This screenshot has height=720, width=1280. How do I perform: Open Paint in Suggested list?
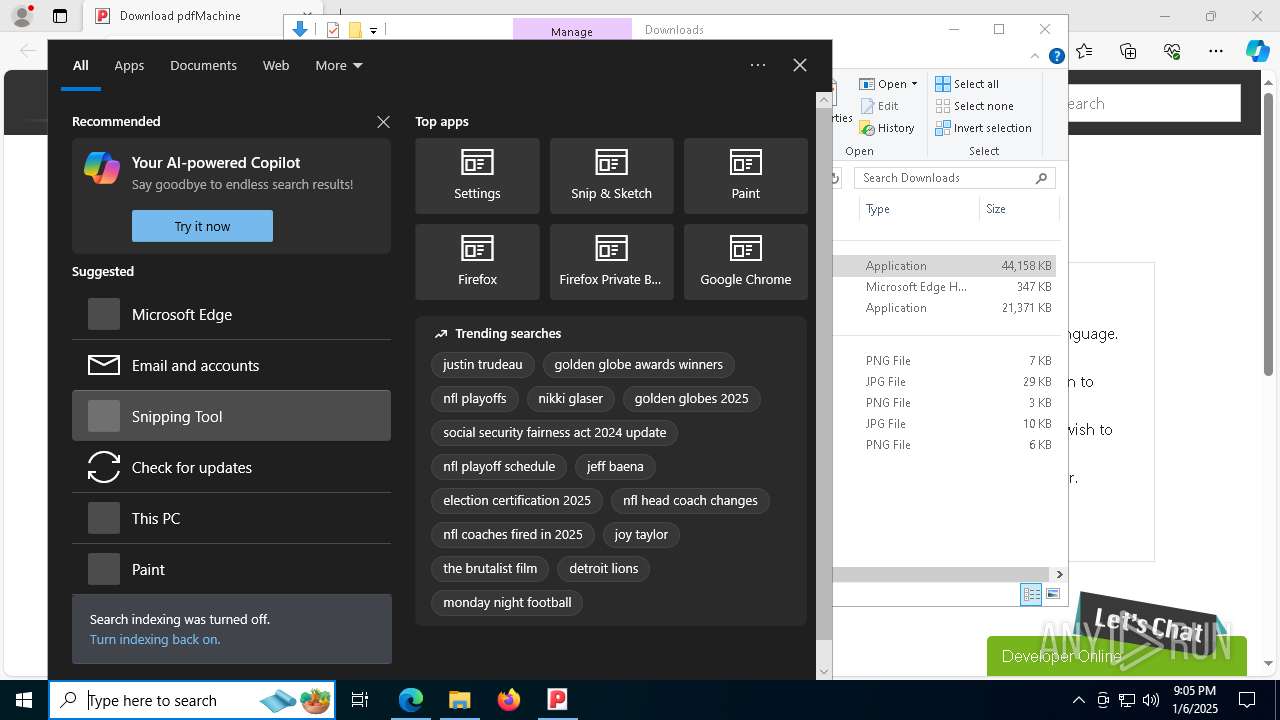231,569
